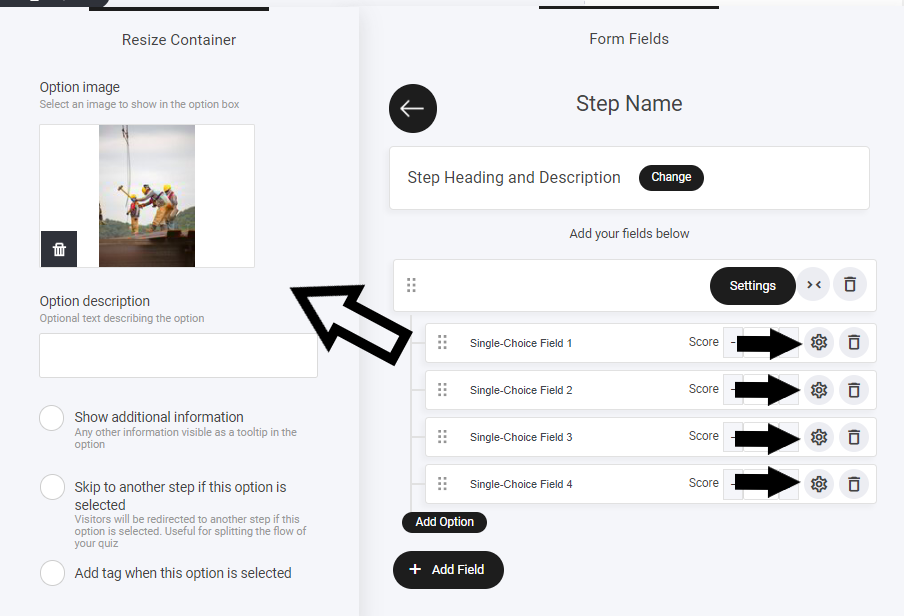The height and width of the screenshot is (616, 904).
Task: Open settings gear for Single-Choice Field 1
Action: tap(819, 343)
